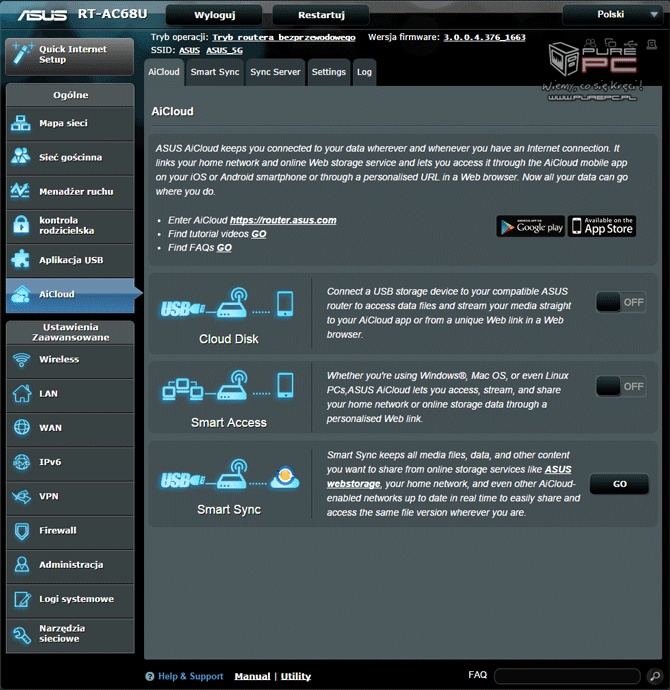
Task: Open the Polski language dropdown
Action: (x=612, y=15)
